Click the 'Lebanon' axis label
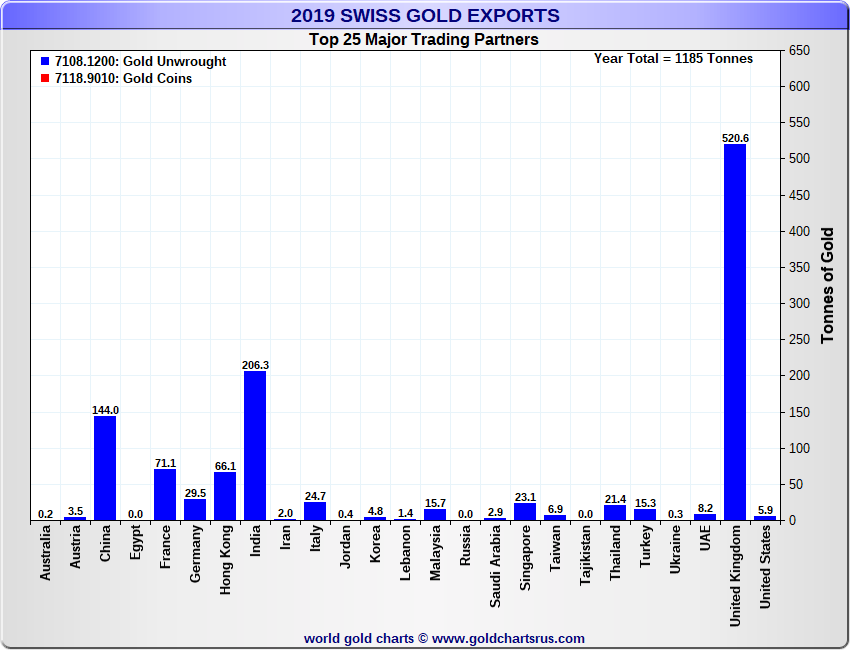This screenshot has width=850, height=650. click(x=405, y=553)
